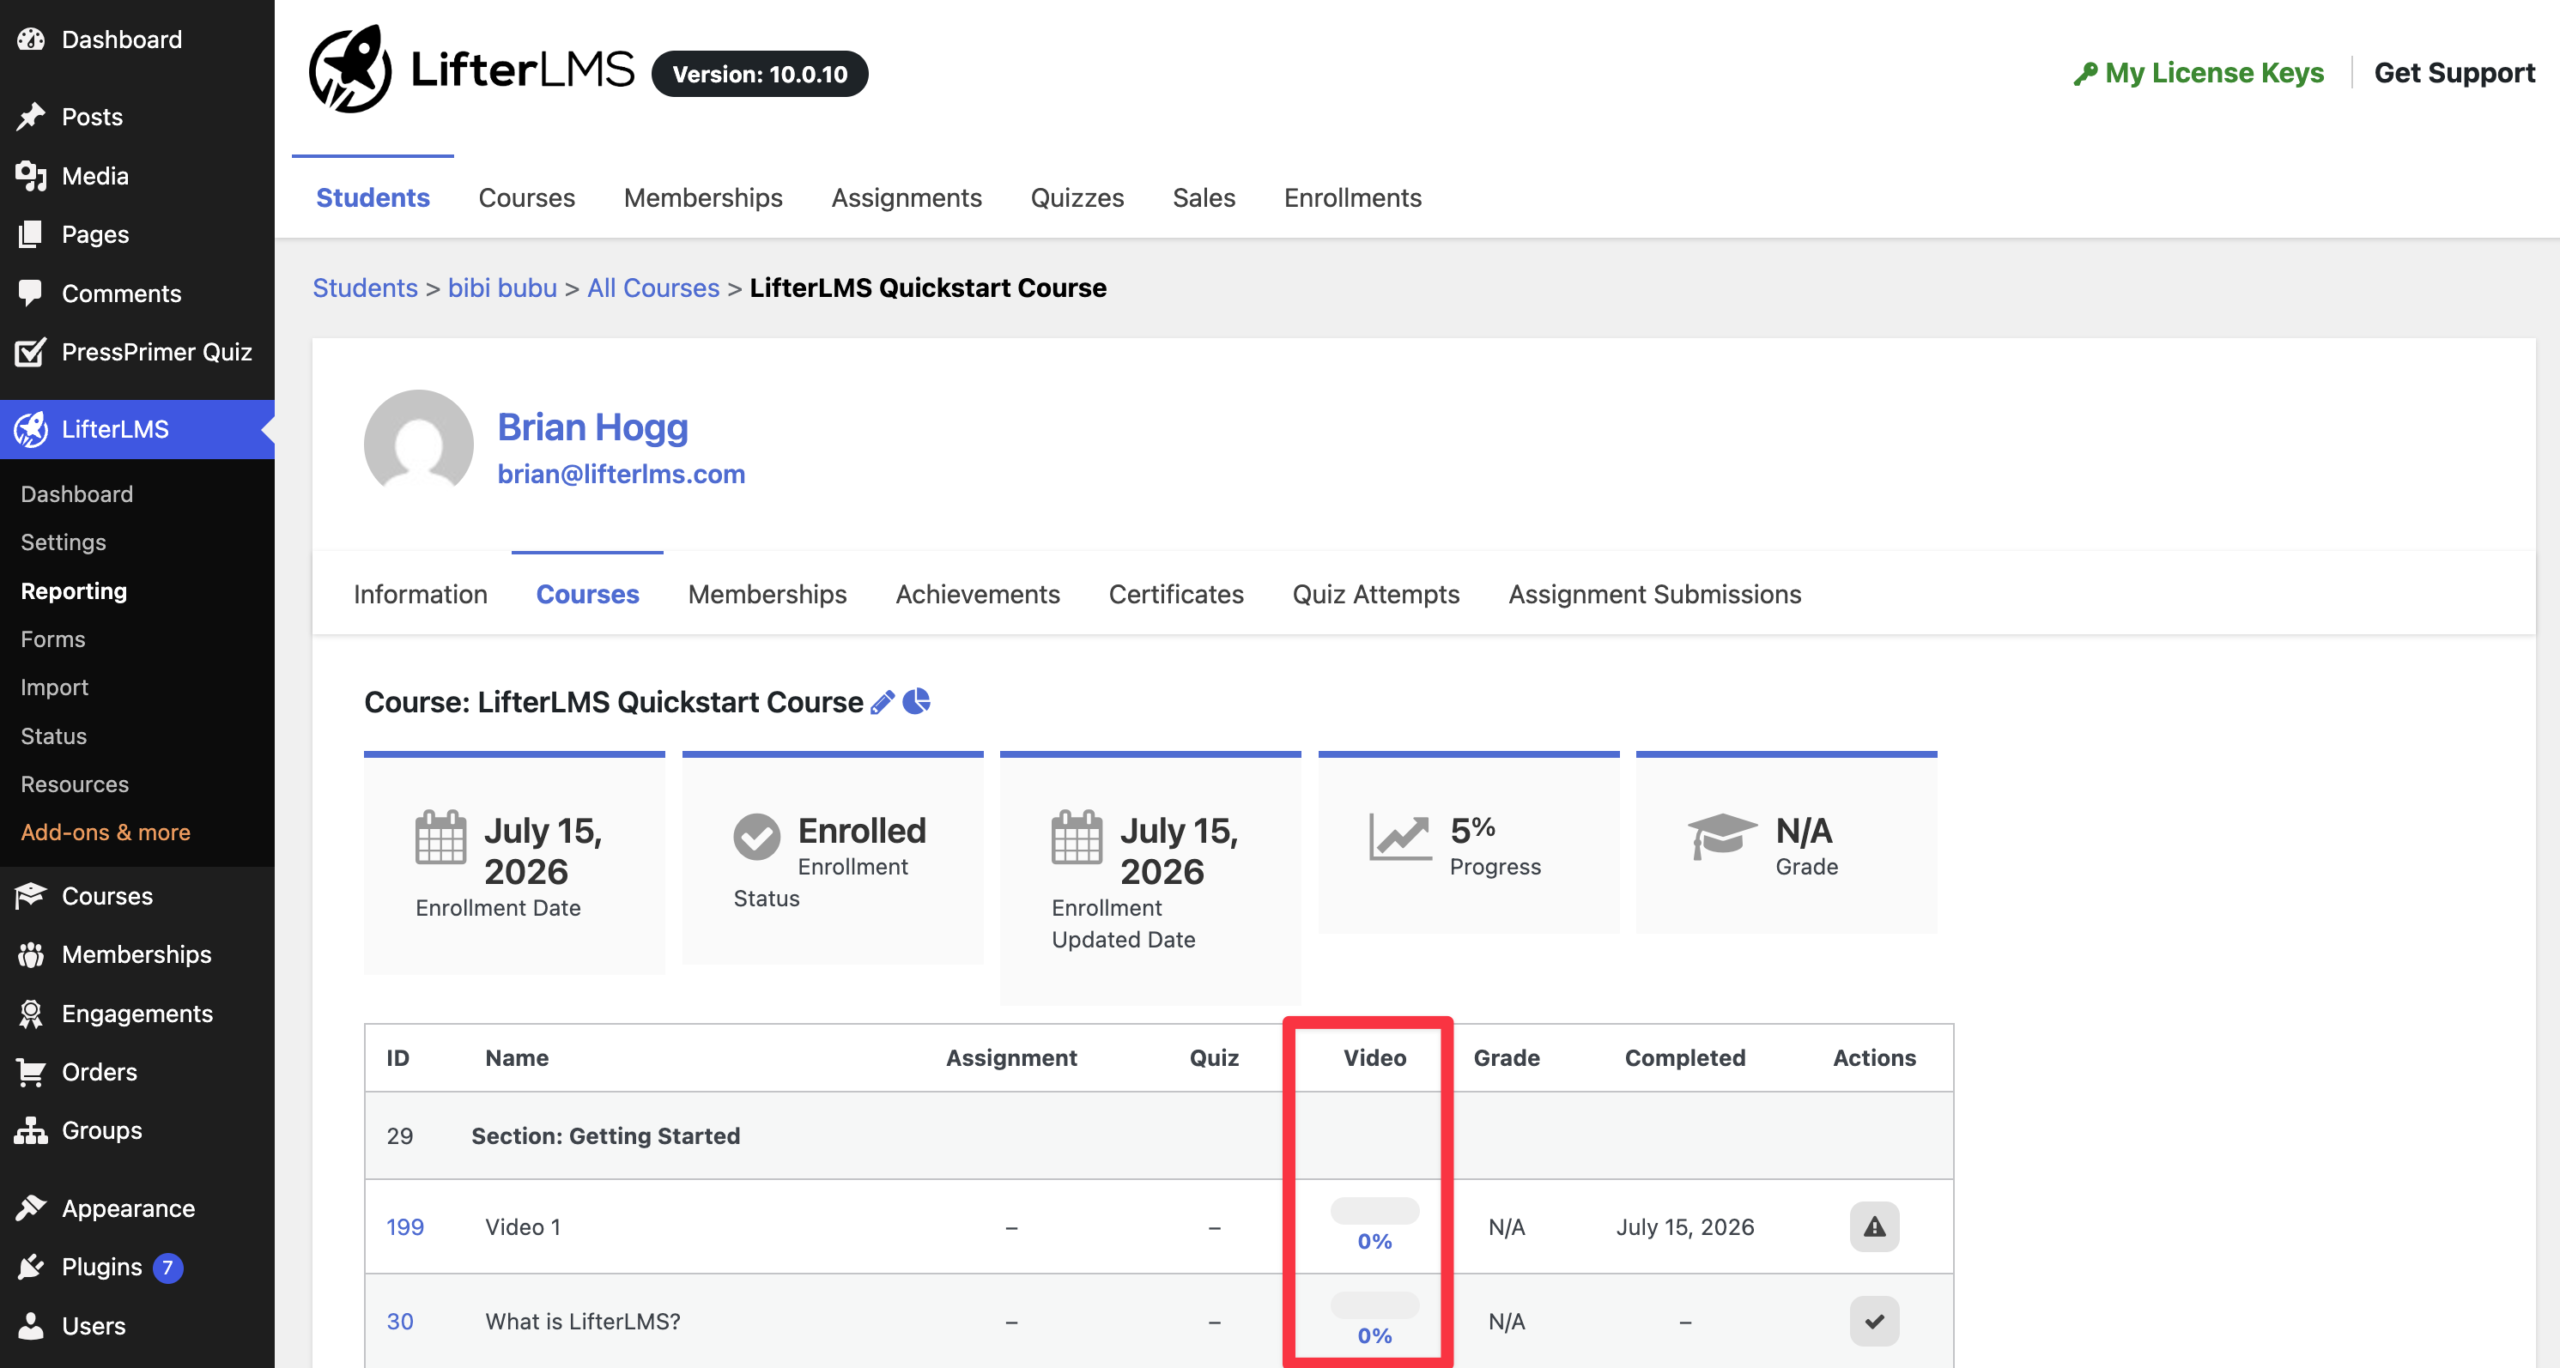Click Video 1 video progress bar
The image size is (2560, 1368).
pyautogui.click(x=1374, y=1211)
